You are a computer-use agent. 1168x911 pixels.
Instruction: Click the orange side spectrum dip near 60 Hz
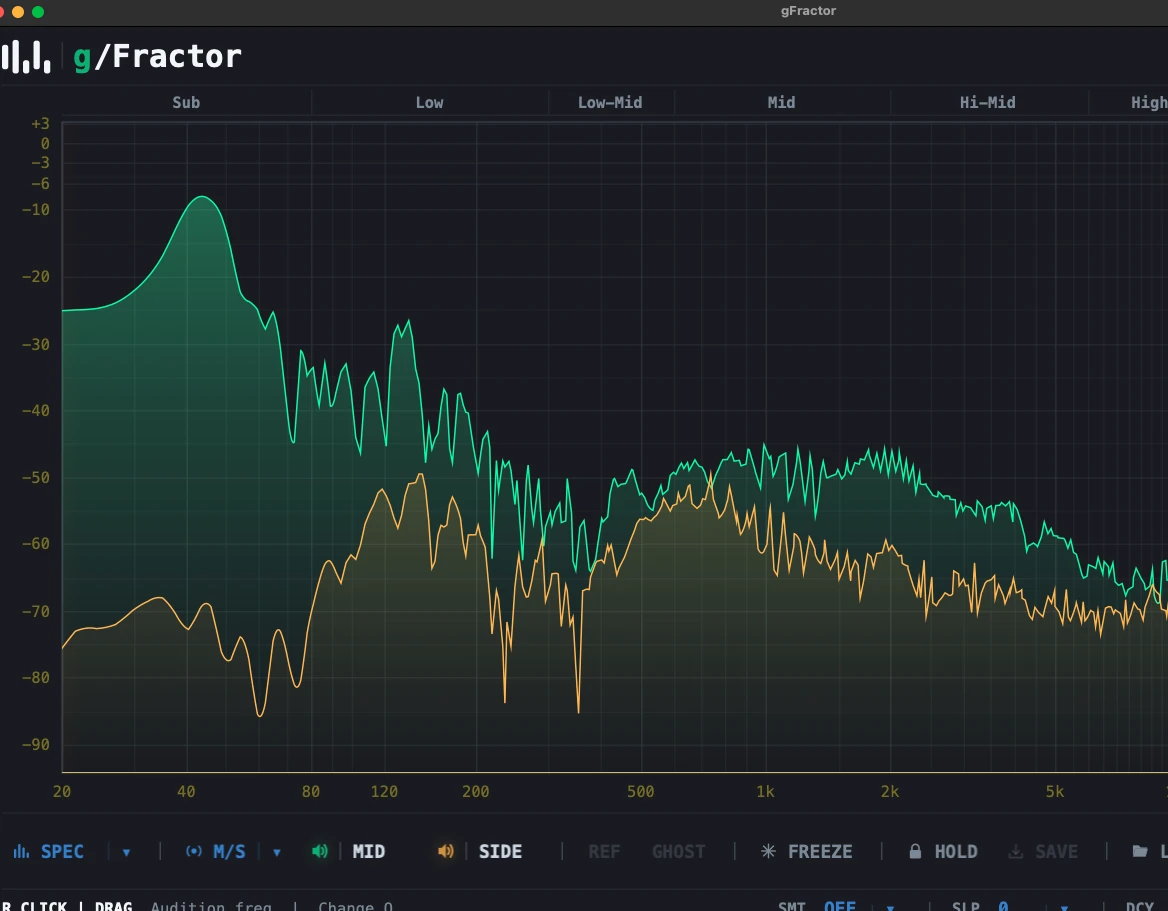tap(260, 714)
